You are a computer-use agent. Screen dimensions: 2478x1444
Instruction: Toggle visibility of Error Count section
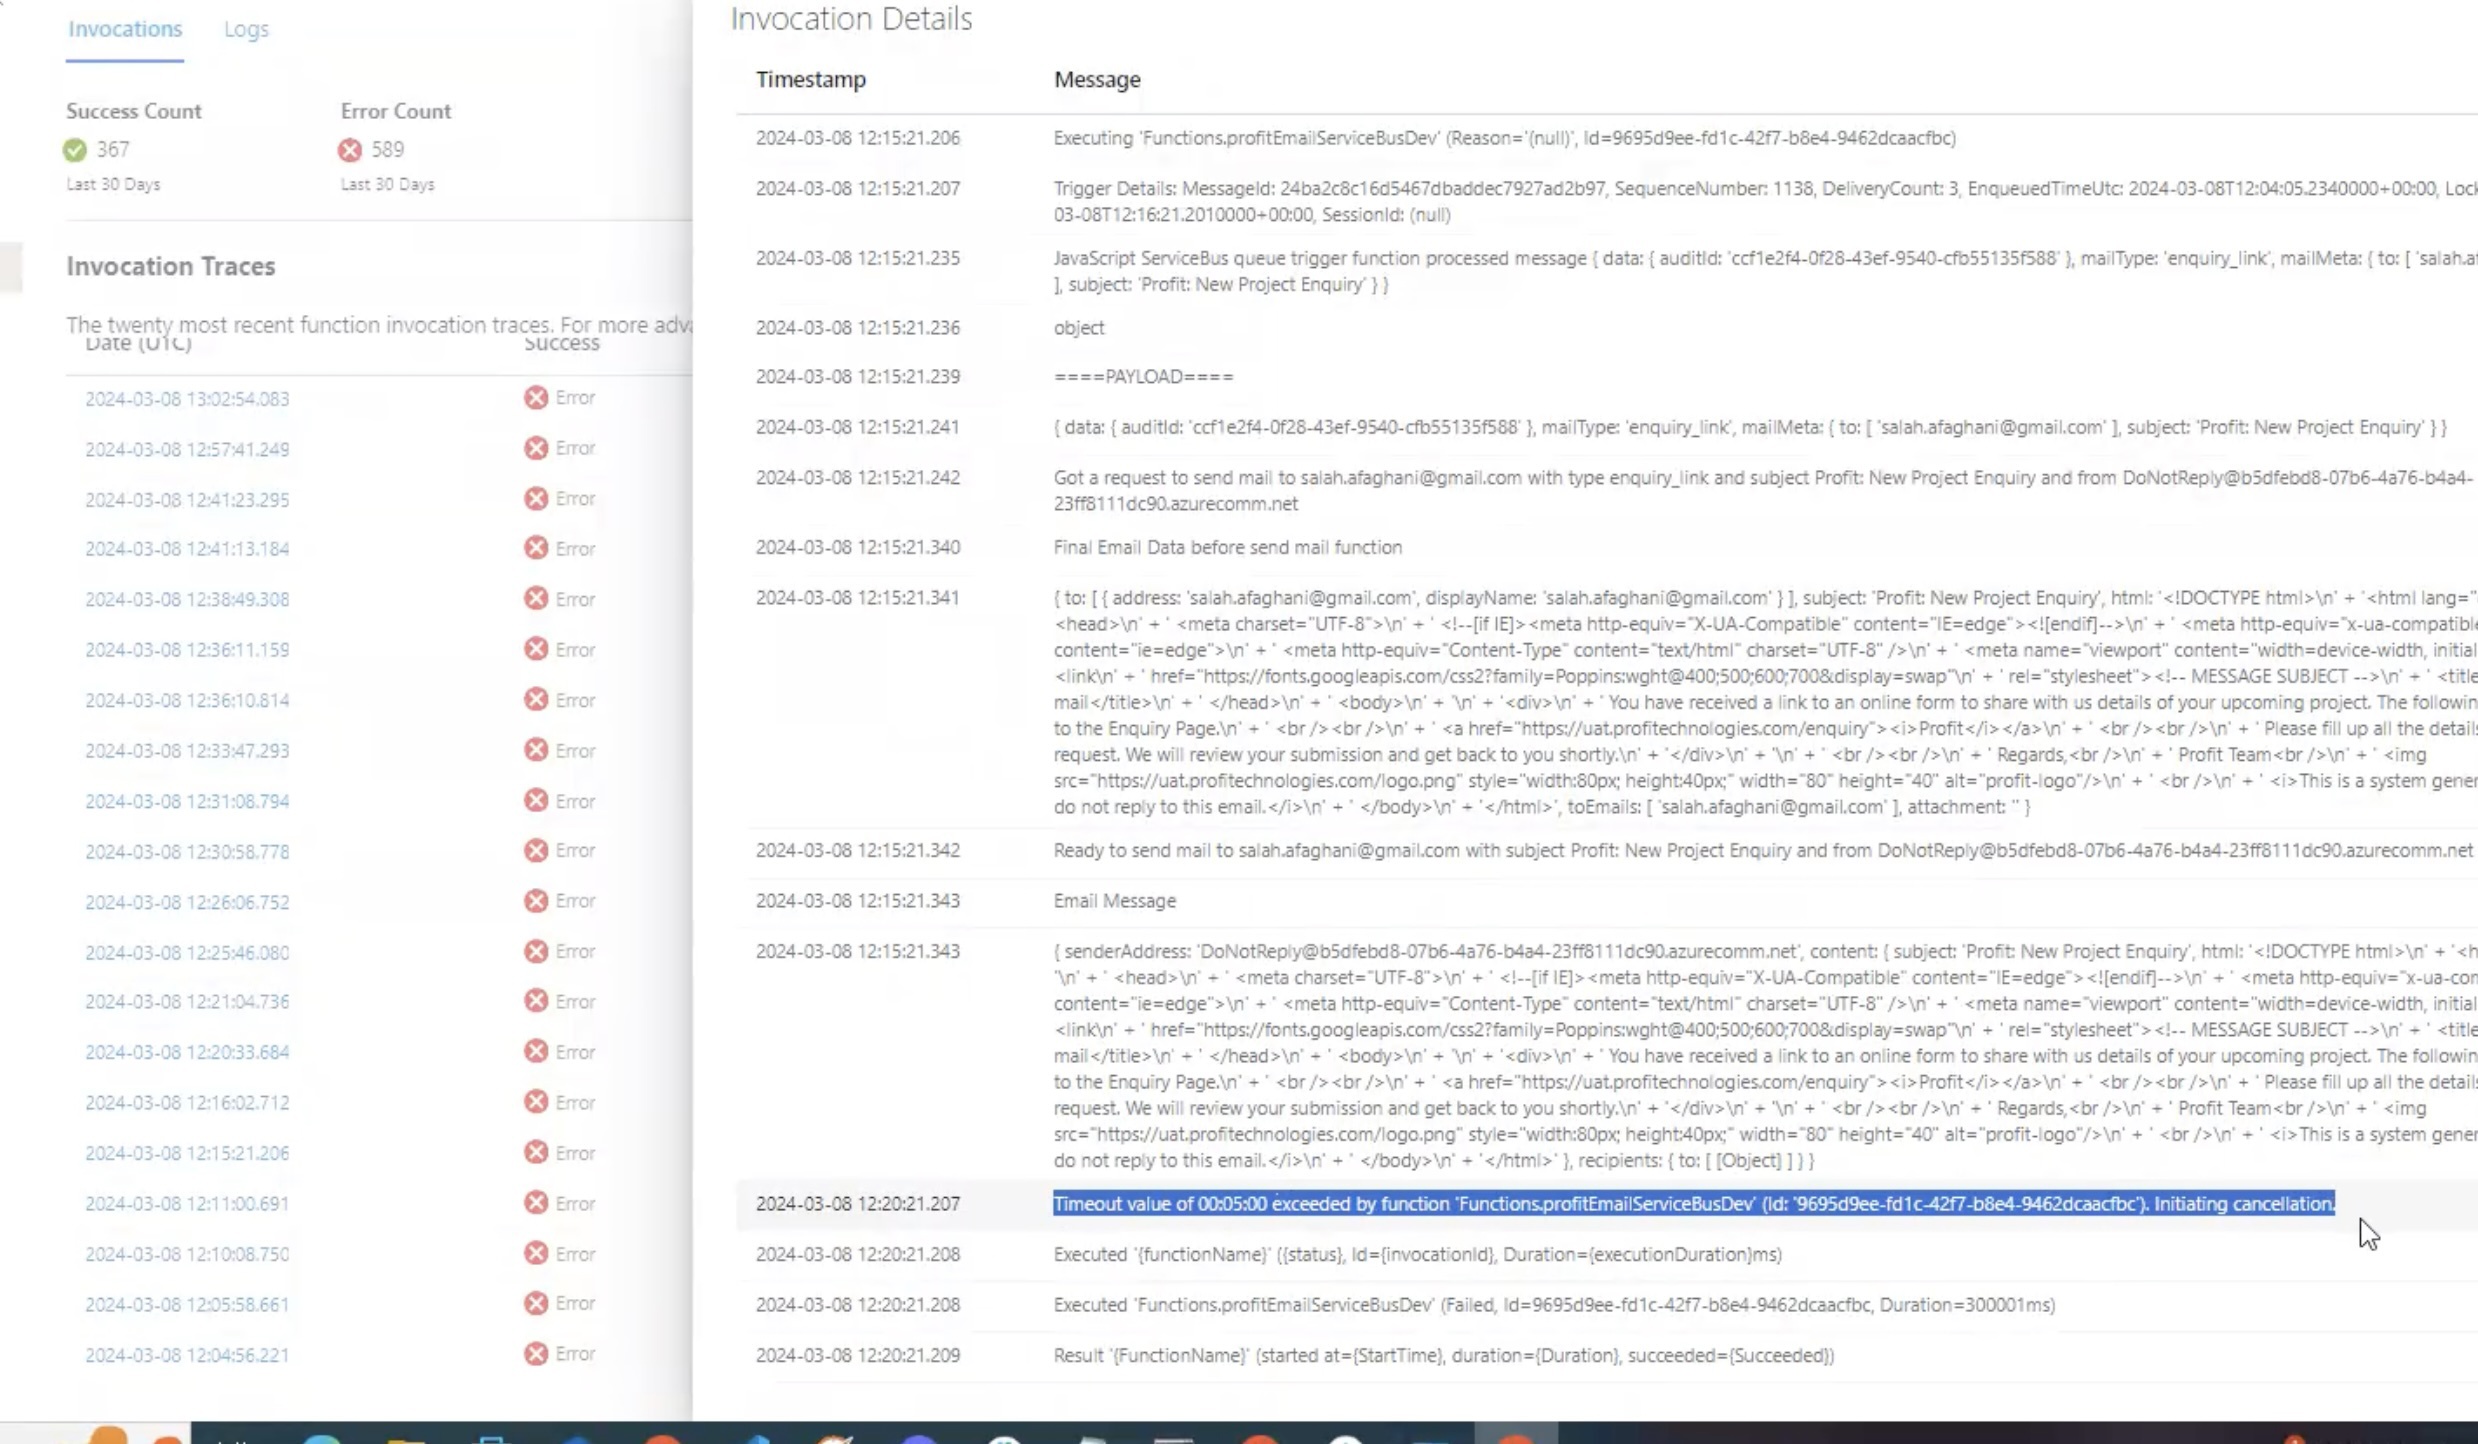point(394,110)
